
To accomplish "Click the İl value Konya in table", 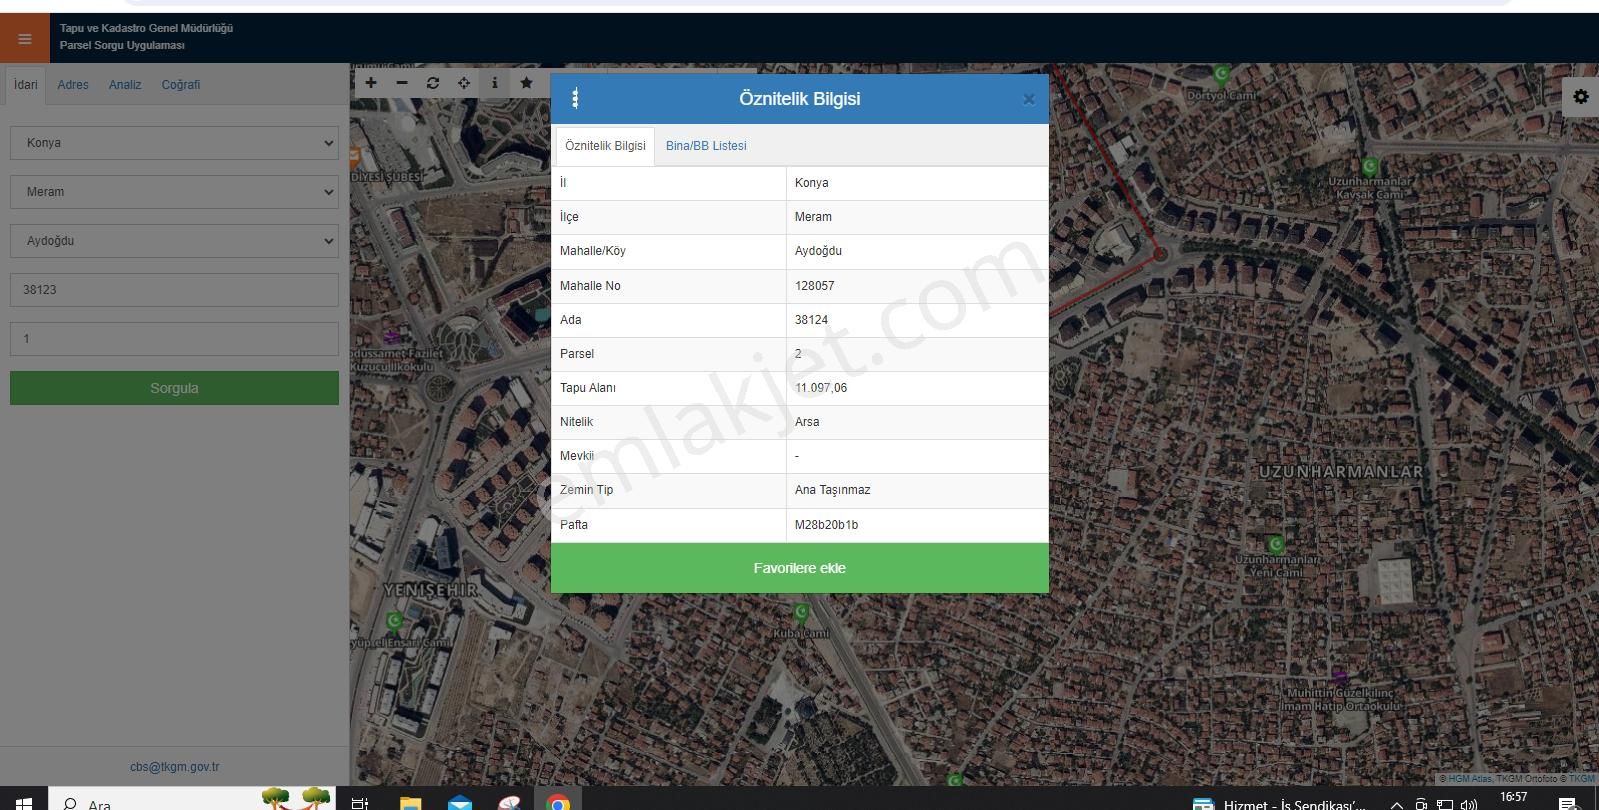I will point(811,183).
